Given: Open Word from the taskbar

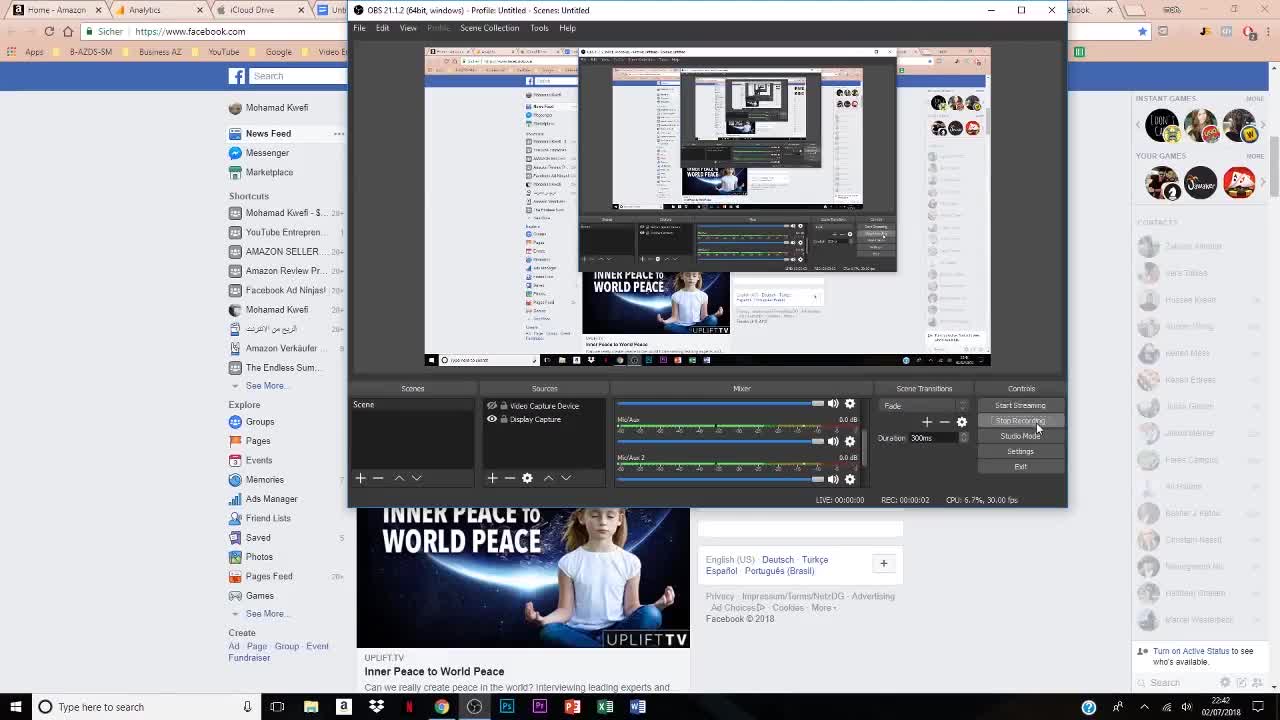Looking at the screenshot, I should click(x=638, y=707).
